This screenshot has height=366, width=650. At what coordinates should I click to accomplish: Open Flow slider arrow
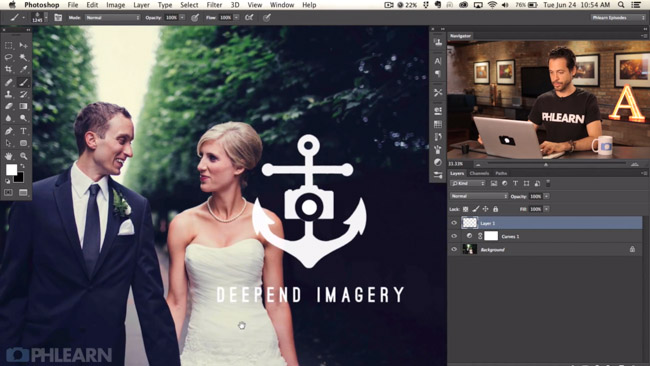236,17
